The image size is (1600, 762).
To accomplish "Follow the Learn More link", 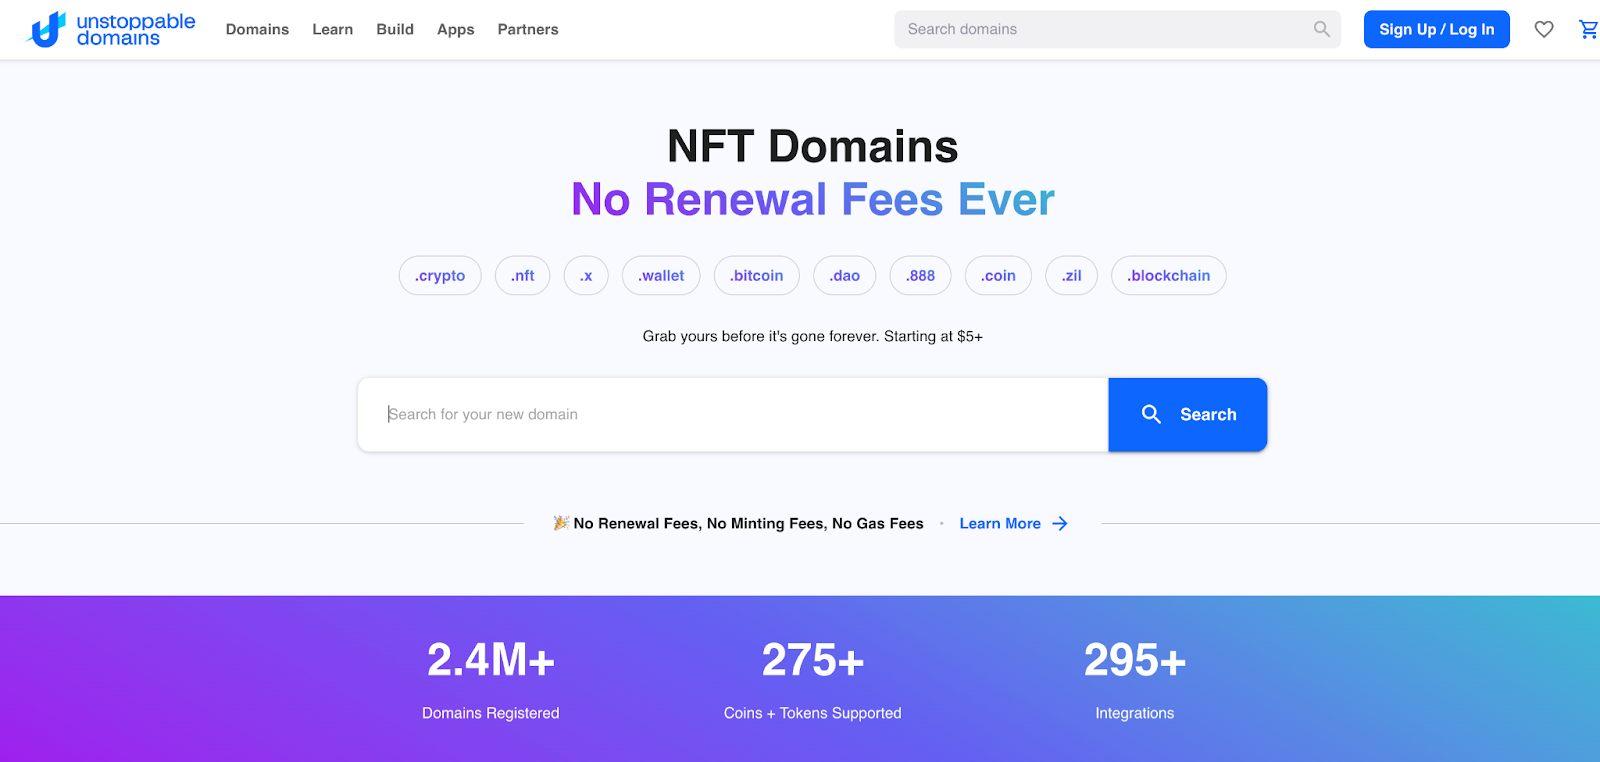I will (x=1000, y=523).
